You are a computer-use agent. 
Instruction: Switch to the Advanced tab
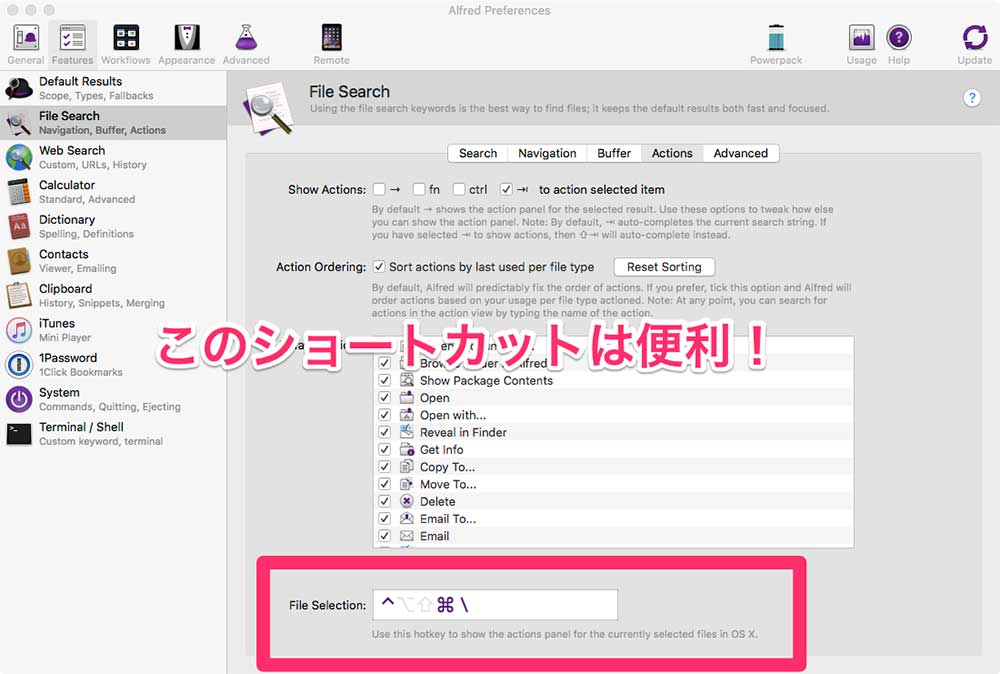click(741, 153)
